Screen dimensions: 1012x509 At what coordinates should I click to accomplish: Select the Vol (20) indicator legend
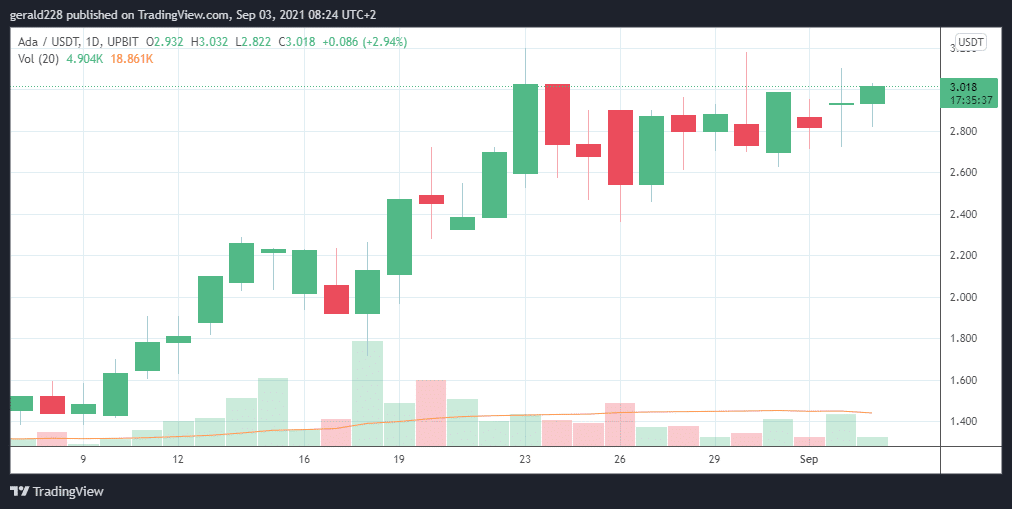tap(39, 59)
